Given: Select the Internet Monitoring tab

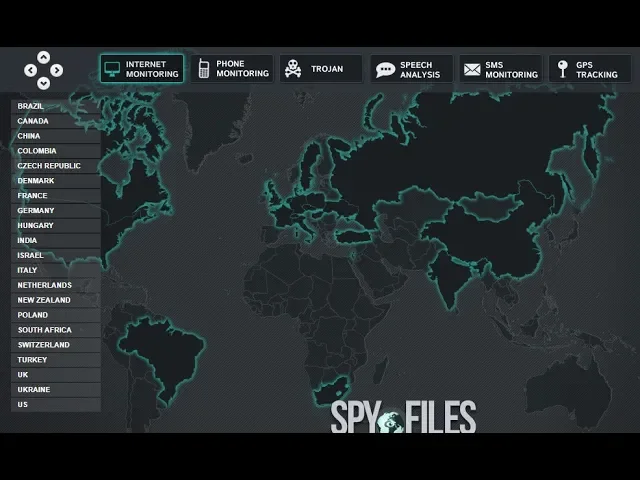Looking at the screenshot, I should click(x=142, y=69).
